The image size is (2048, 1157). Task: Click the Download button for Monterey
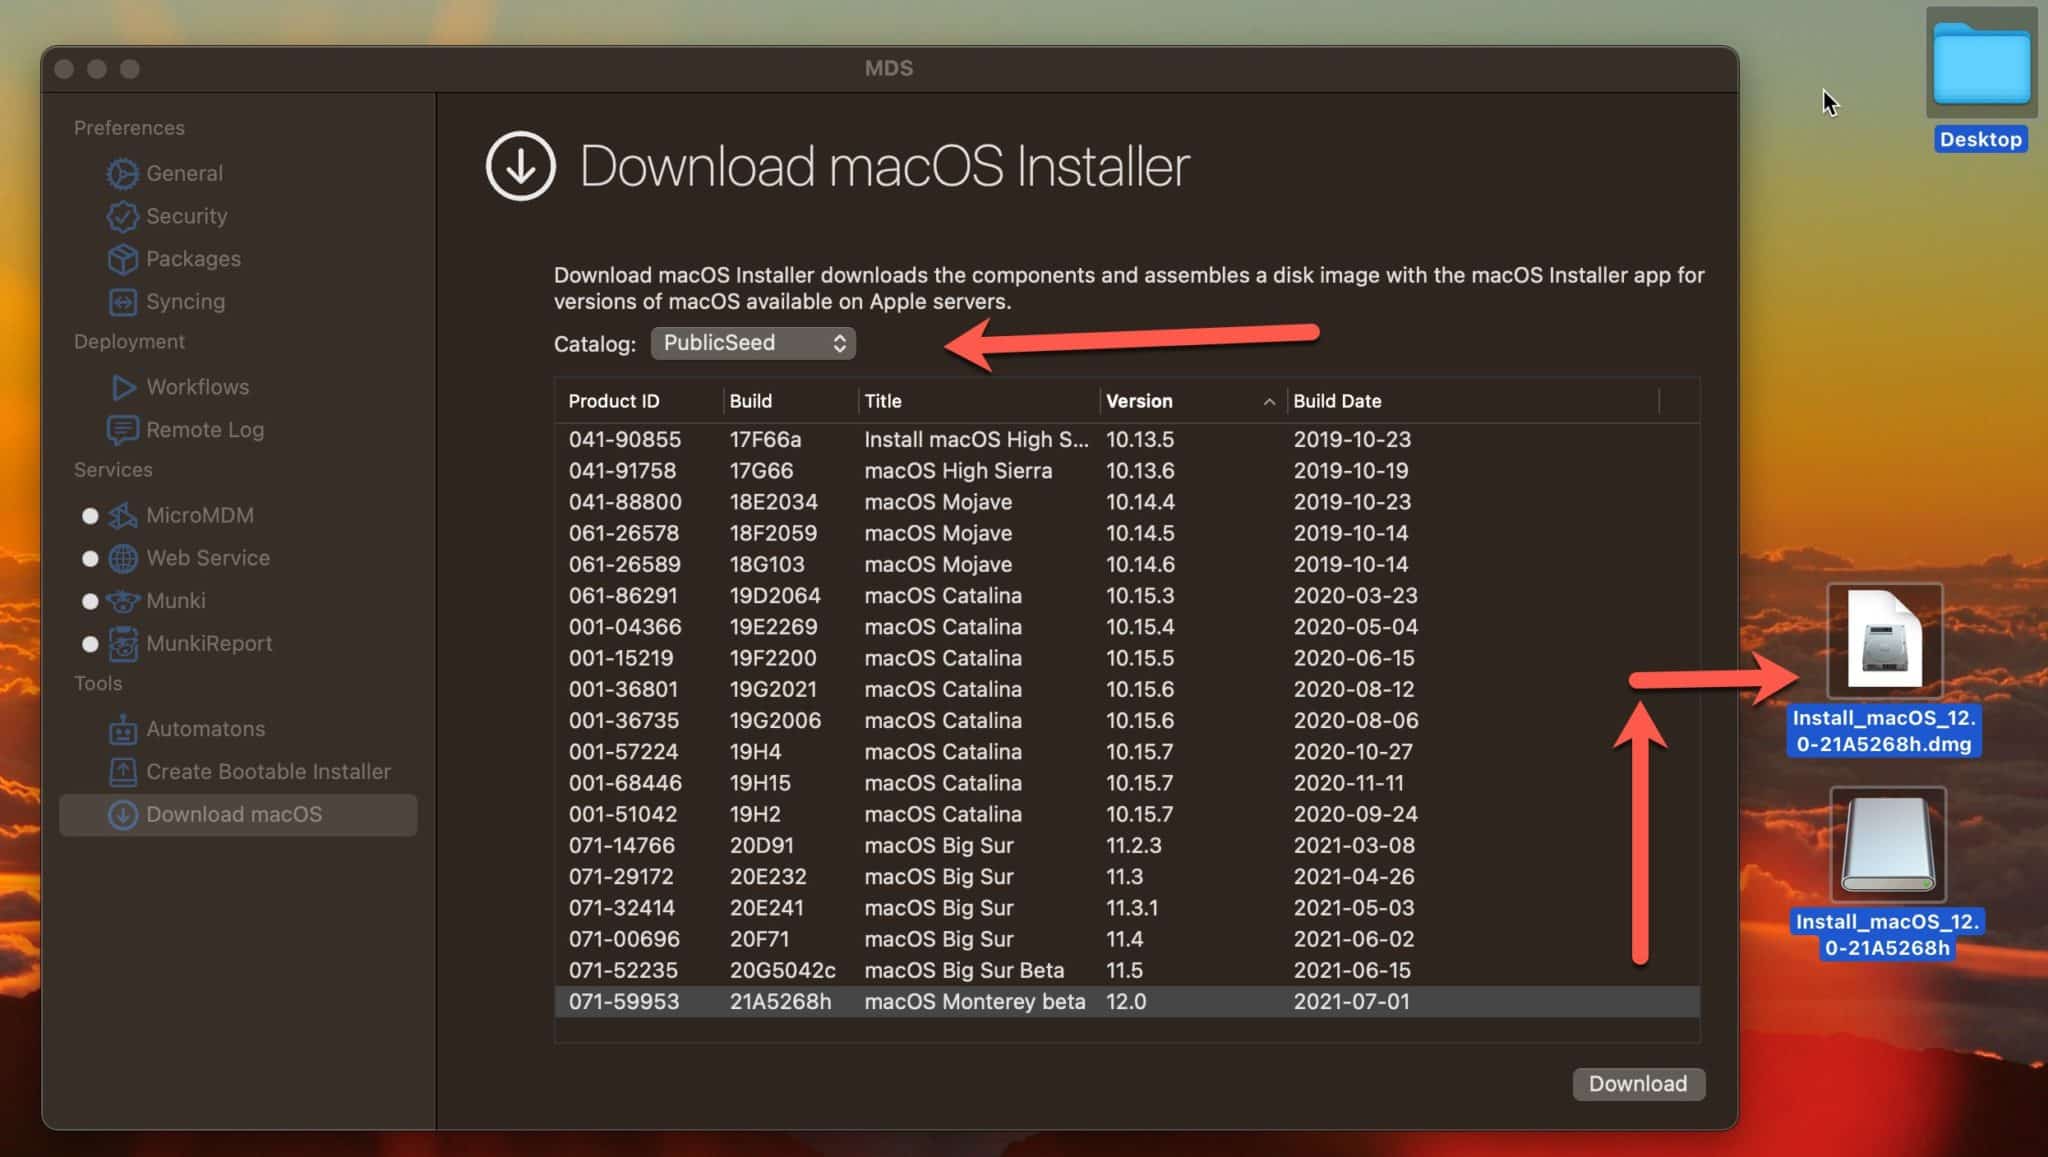(x=1636, y=1082)
